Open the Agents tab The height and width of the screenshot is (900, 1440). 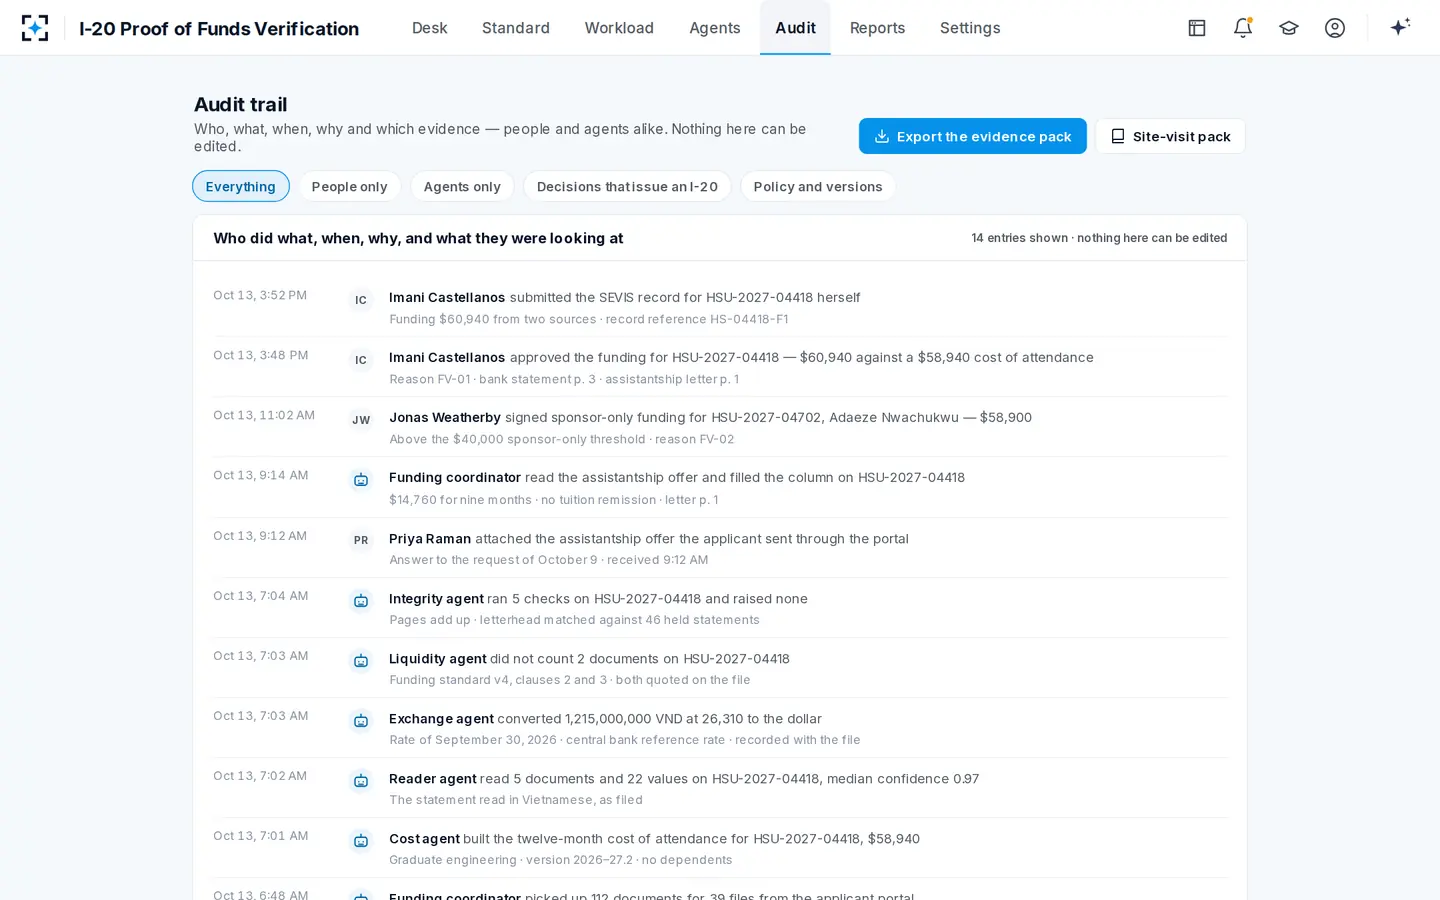(715, 28)
